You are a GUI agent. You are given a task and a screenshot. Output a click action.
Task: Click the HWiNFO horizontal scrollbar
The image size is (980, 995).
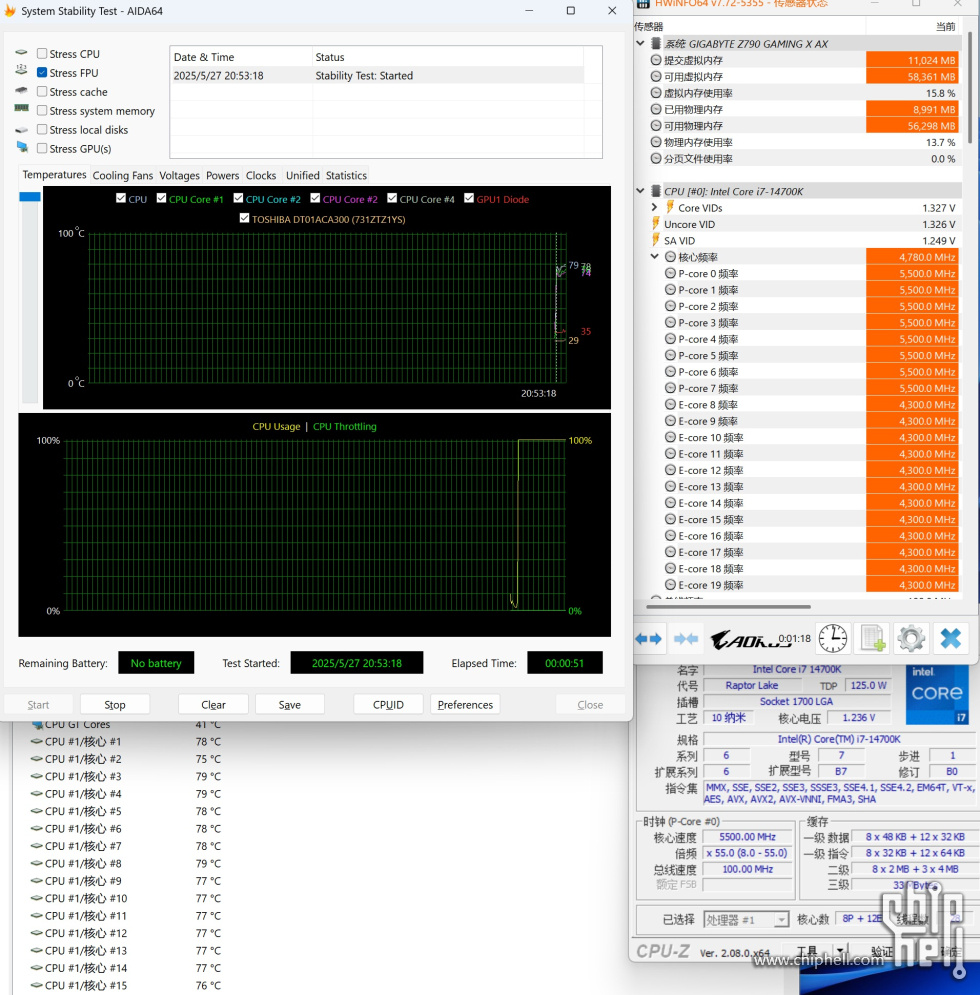pyautogui.click(x=728, y=607)
